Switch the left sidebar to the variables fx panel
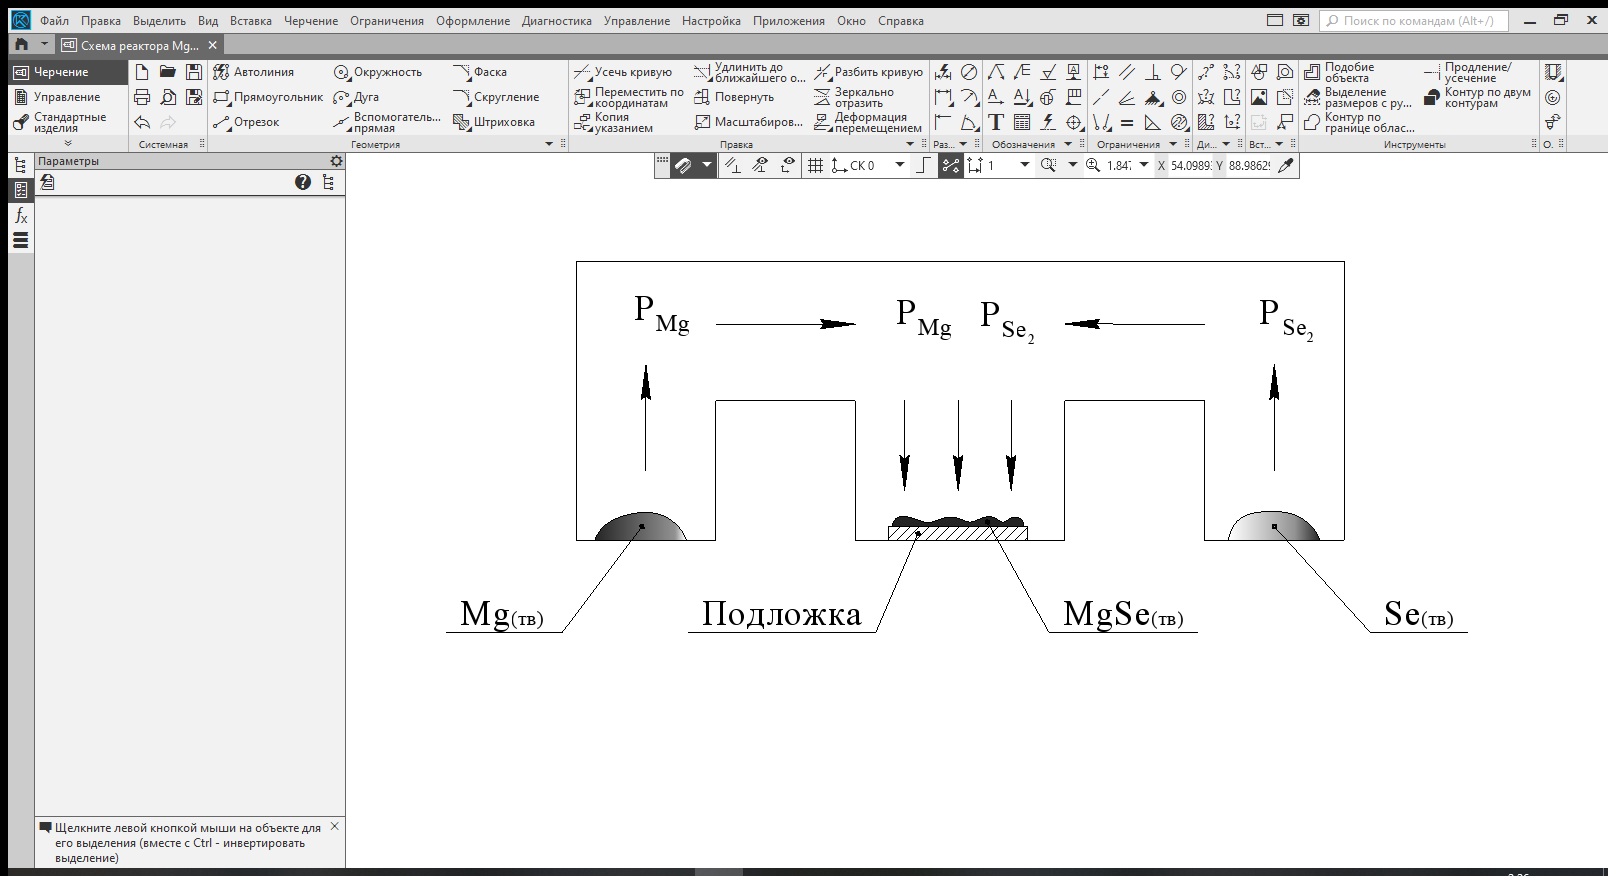Screen dimensions: 1608x876 [20, 215]
